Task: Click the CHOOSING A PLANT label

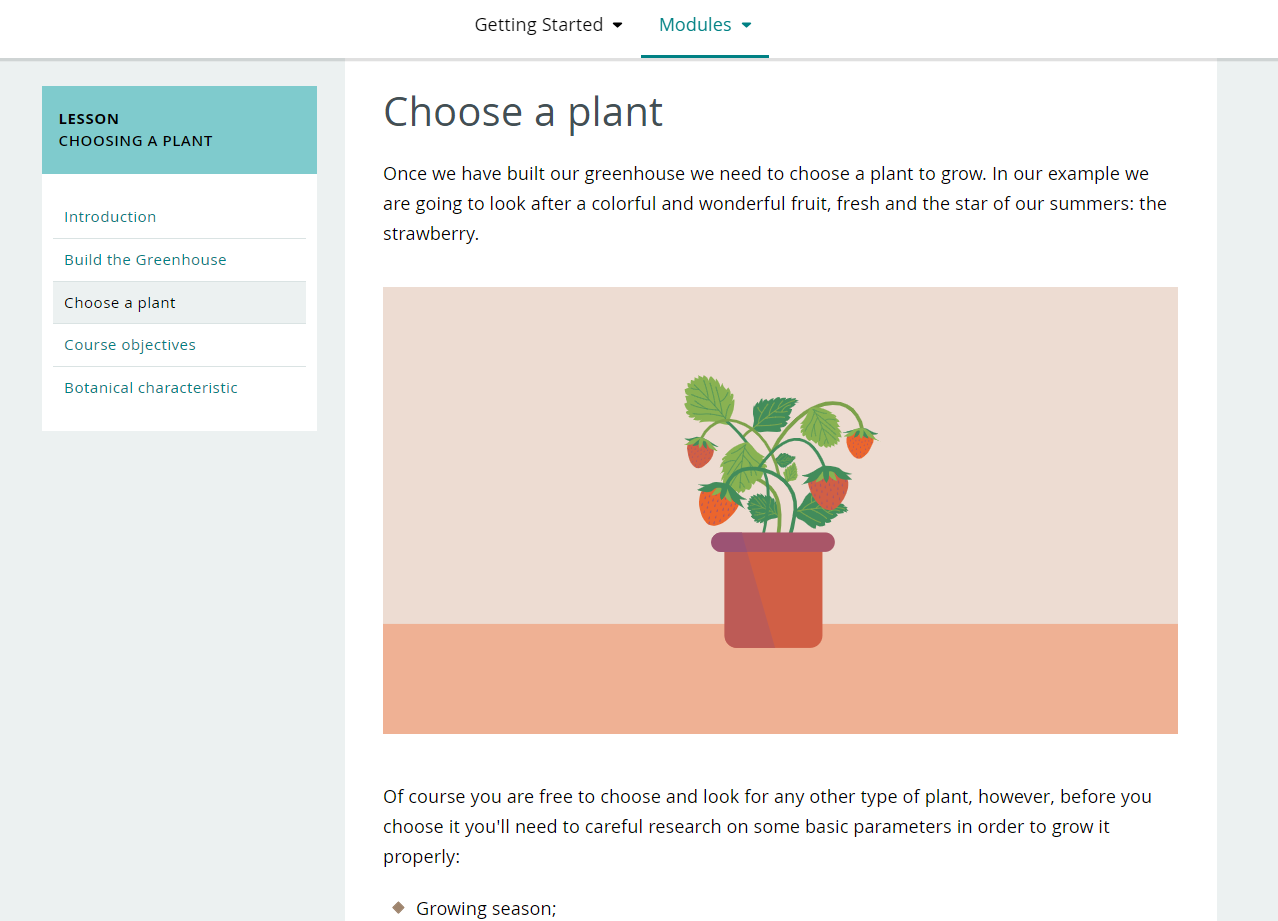Action: click(135, 141)
